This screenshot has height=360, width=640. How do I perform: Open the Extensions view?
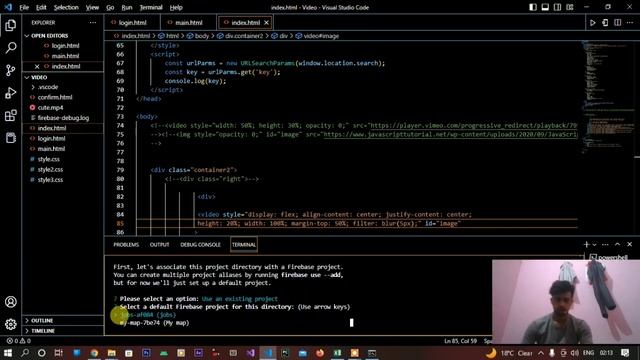pos(11,116)
